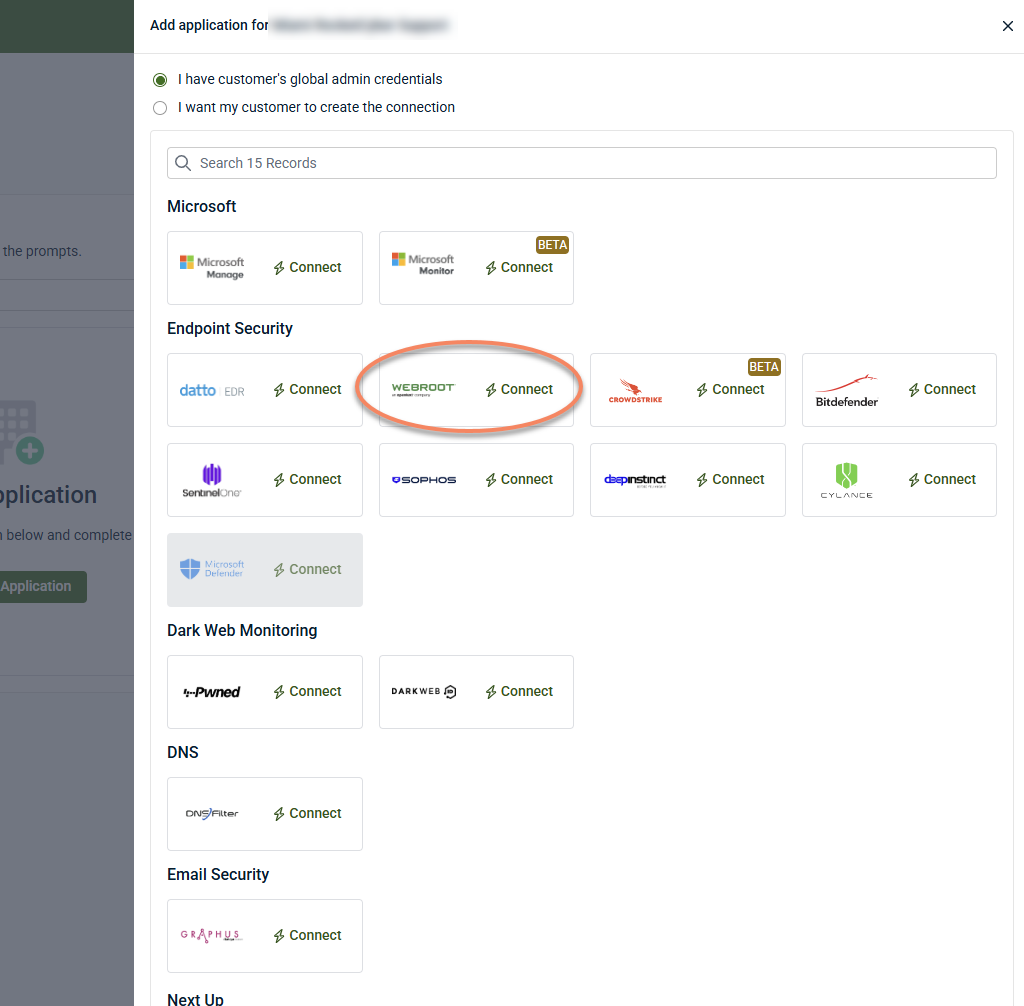Connect the Microsoft Manage application
Screen dimensions: 1024x1006
coord(307,268)
